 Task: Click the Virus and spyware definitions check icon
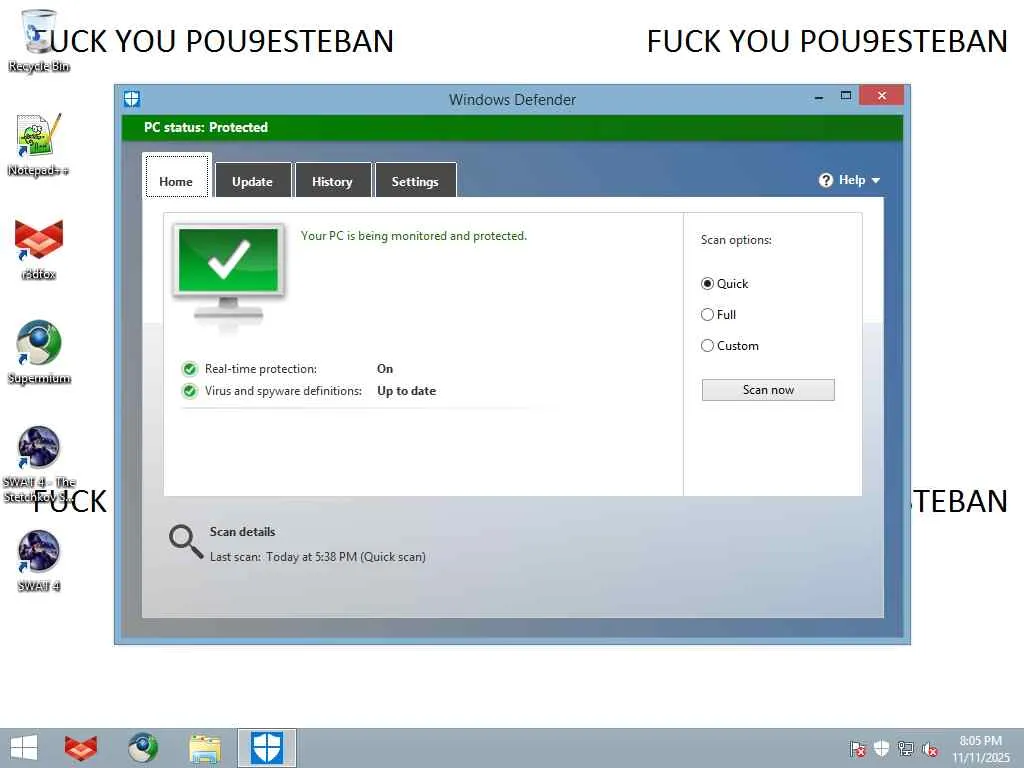pos(189,391)
